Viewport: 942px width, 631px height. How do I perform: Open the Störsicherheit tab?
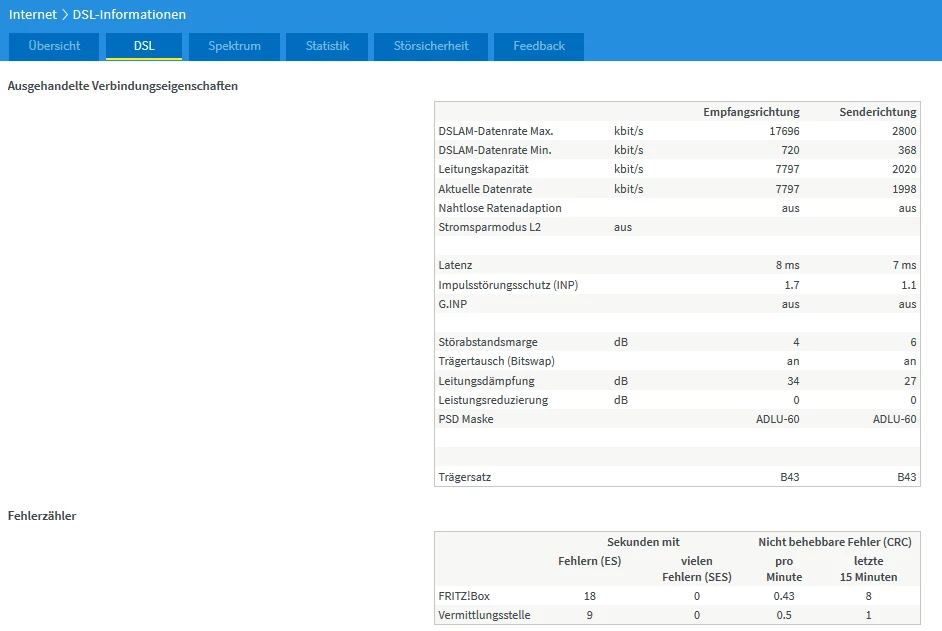pos(431,46)
